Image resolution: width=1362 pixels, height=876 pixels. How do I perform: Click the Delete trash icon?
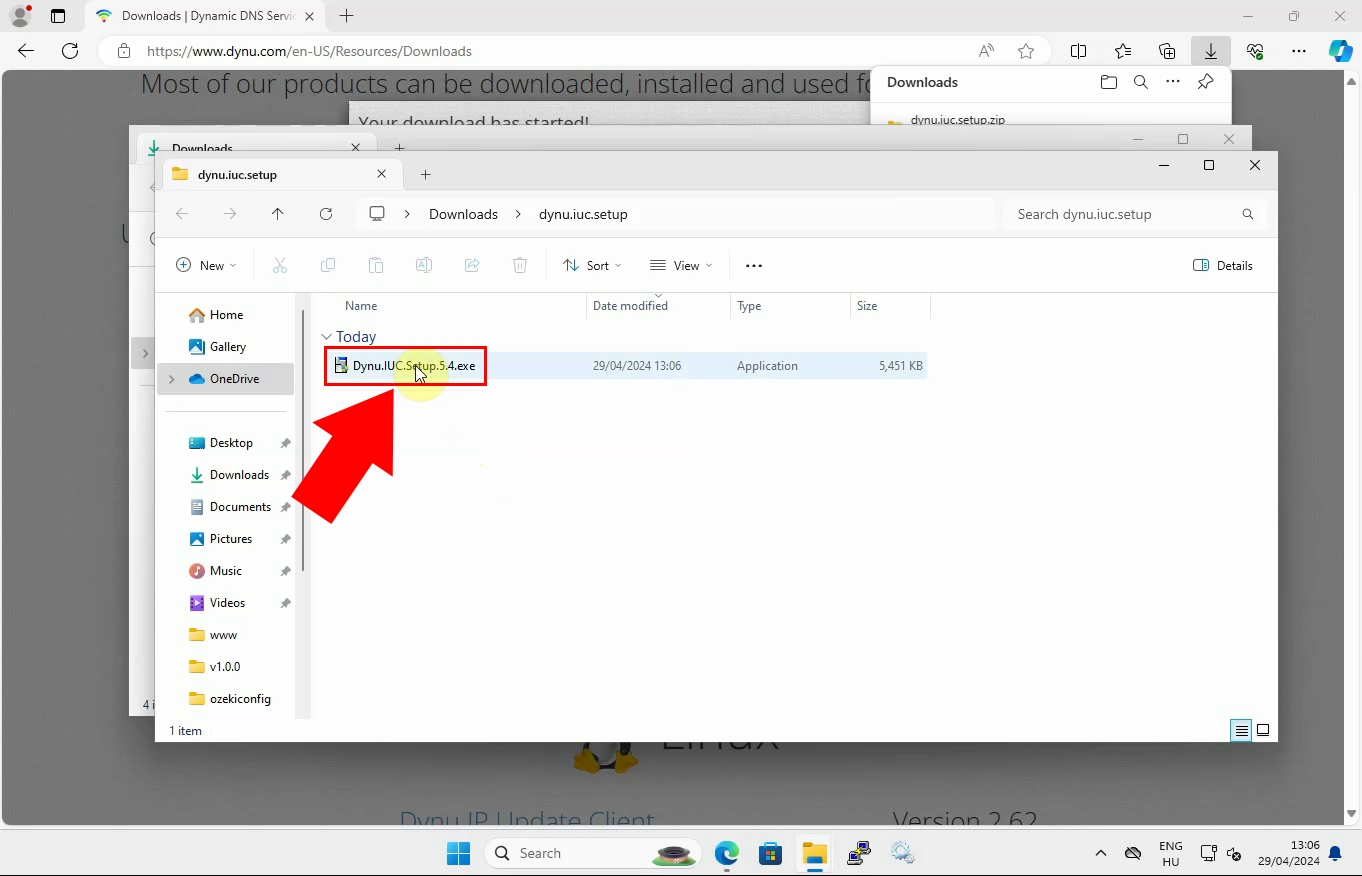tap(520, 265)
